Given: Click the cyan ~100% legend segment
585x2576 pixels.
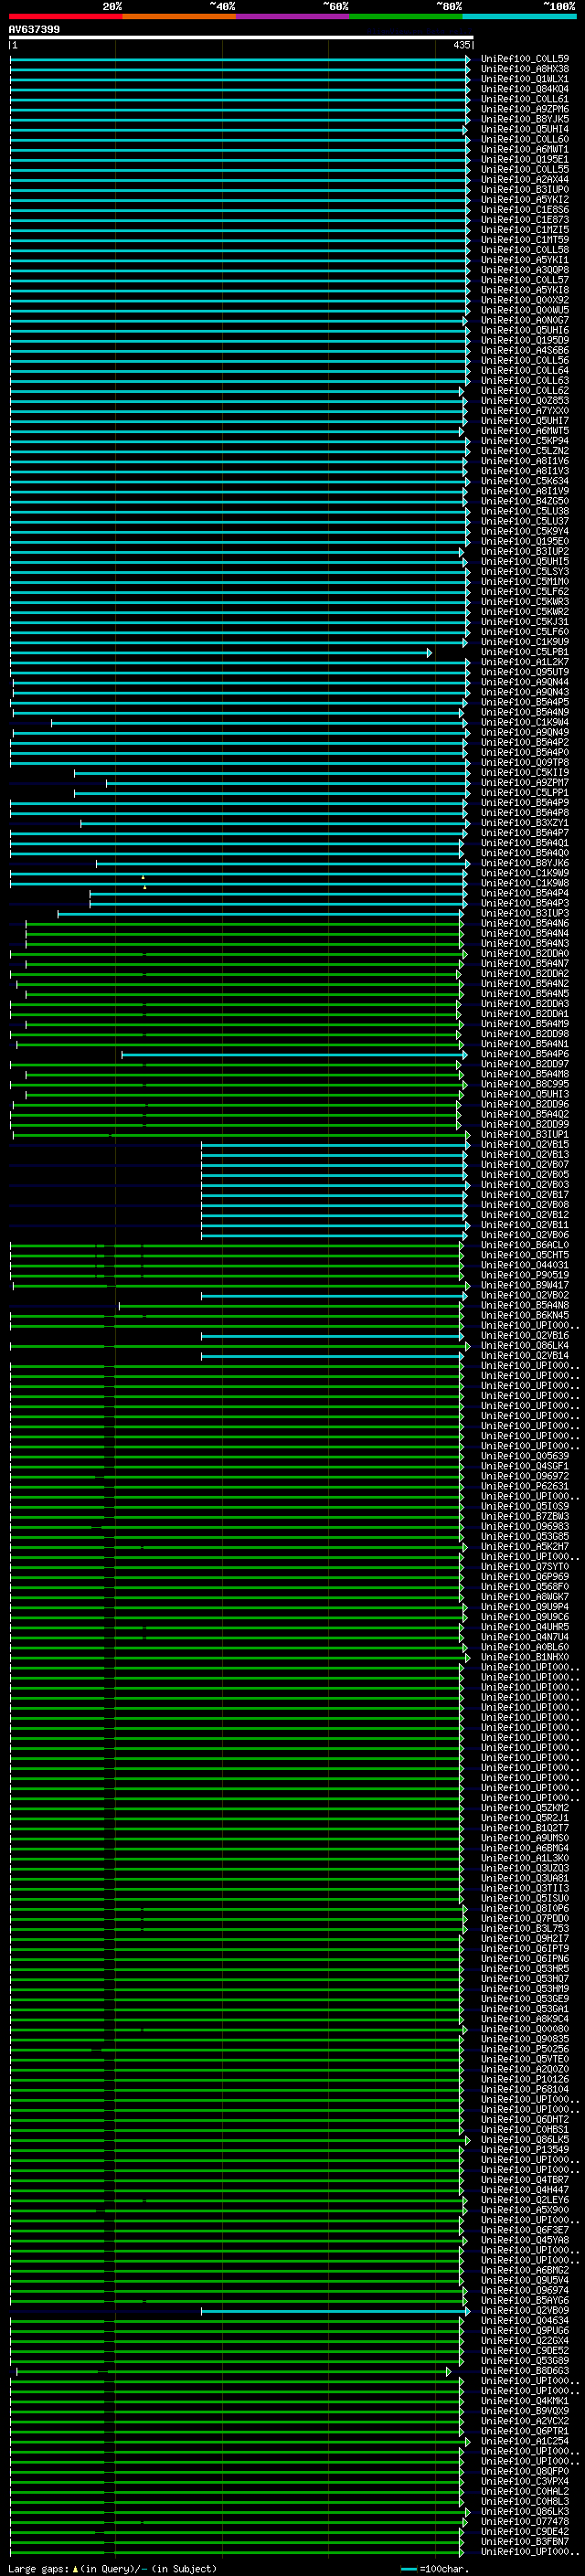Looking at the screenshot, I should point(519,16).
